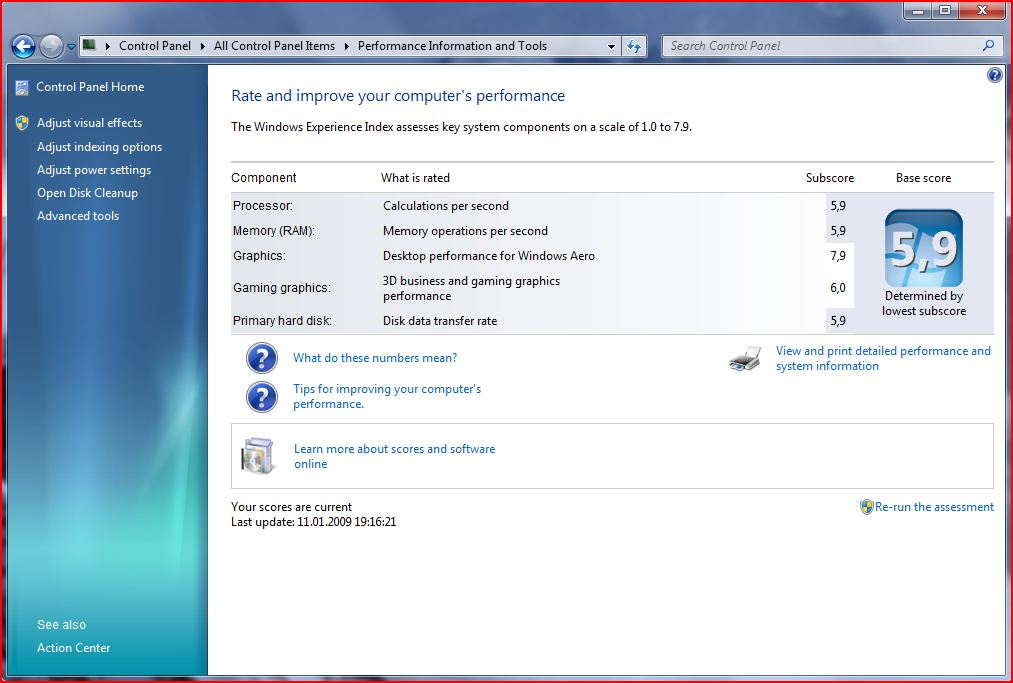Image resolution: width=1013 pixels, height=683 pixels.
Task: Open Open Disk Cleanup link
Action: click(87, 193)
